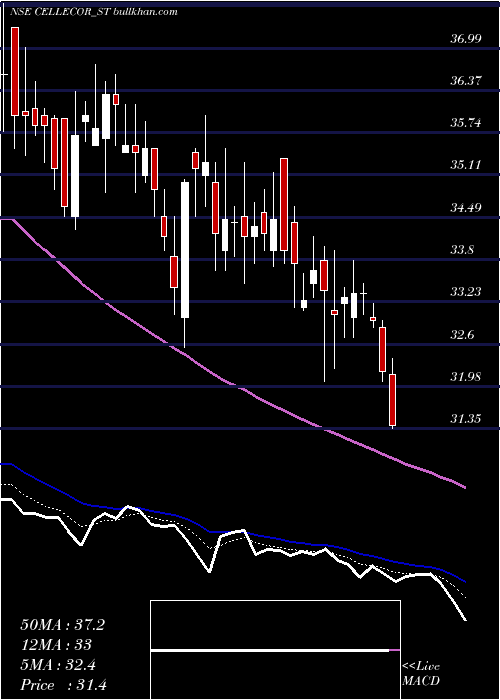Click the 34.49 price axis label
This screenshot has width=500, height=700.
(466, 207)
